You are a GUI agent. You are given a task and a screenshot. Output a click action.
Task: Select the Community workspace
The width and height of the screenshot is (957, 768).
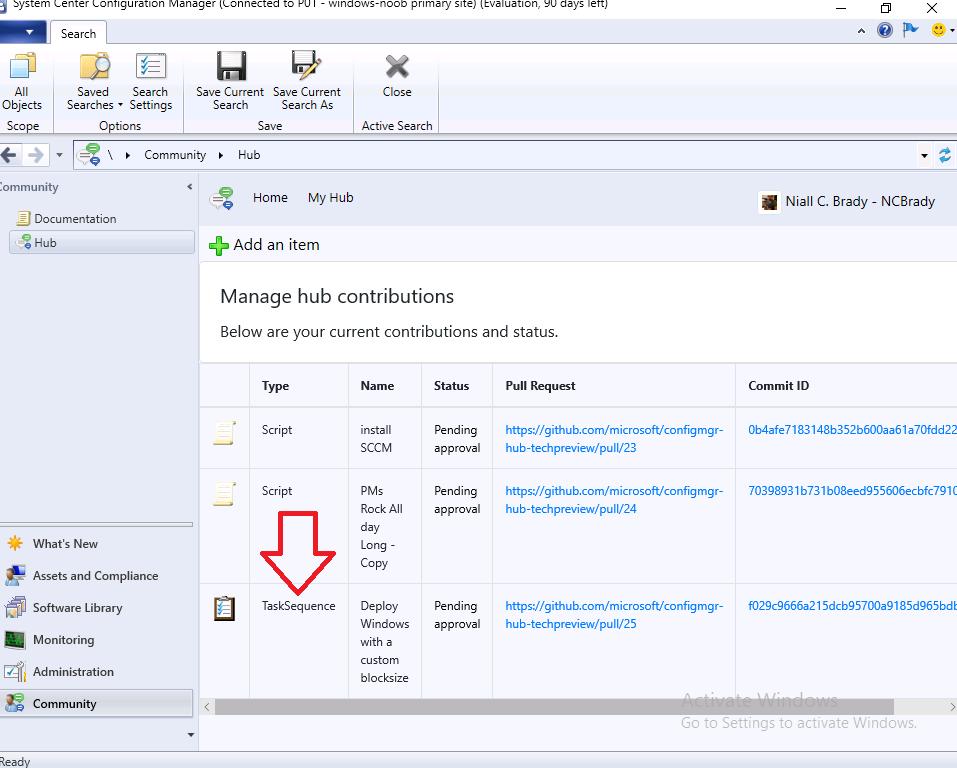coord(96,703)
